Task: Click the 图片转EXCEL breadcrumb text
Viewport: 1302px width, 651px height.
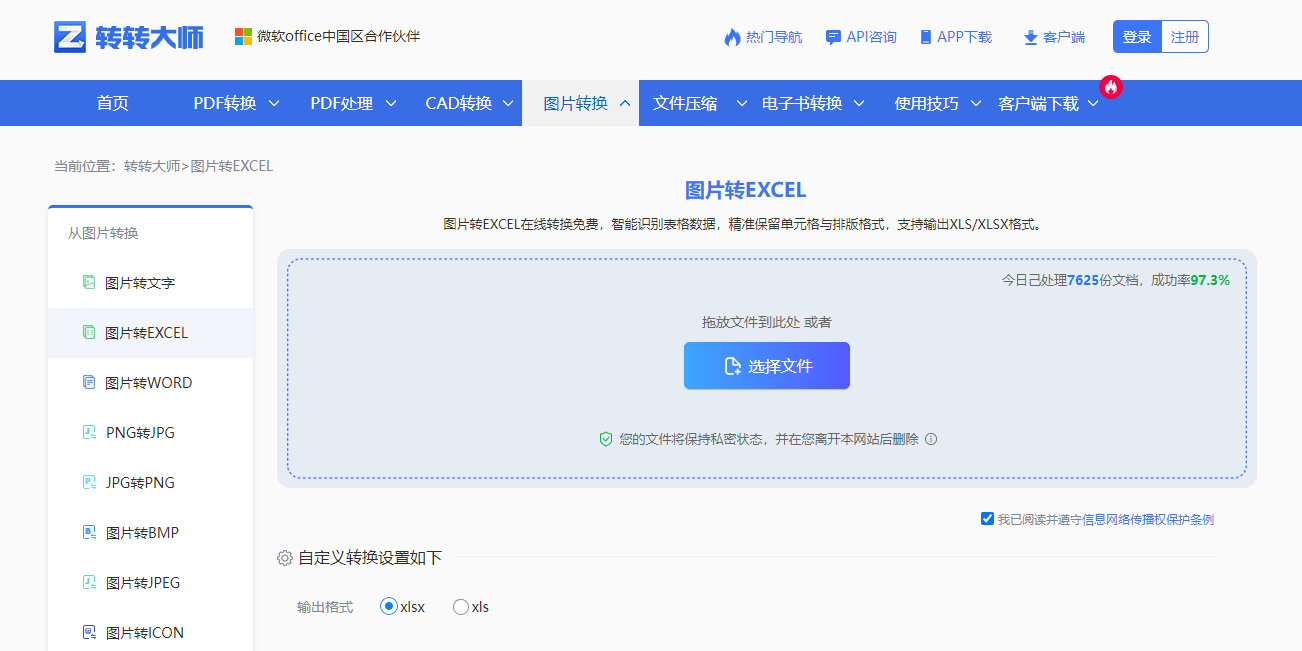Action: point(232,166)
